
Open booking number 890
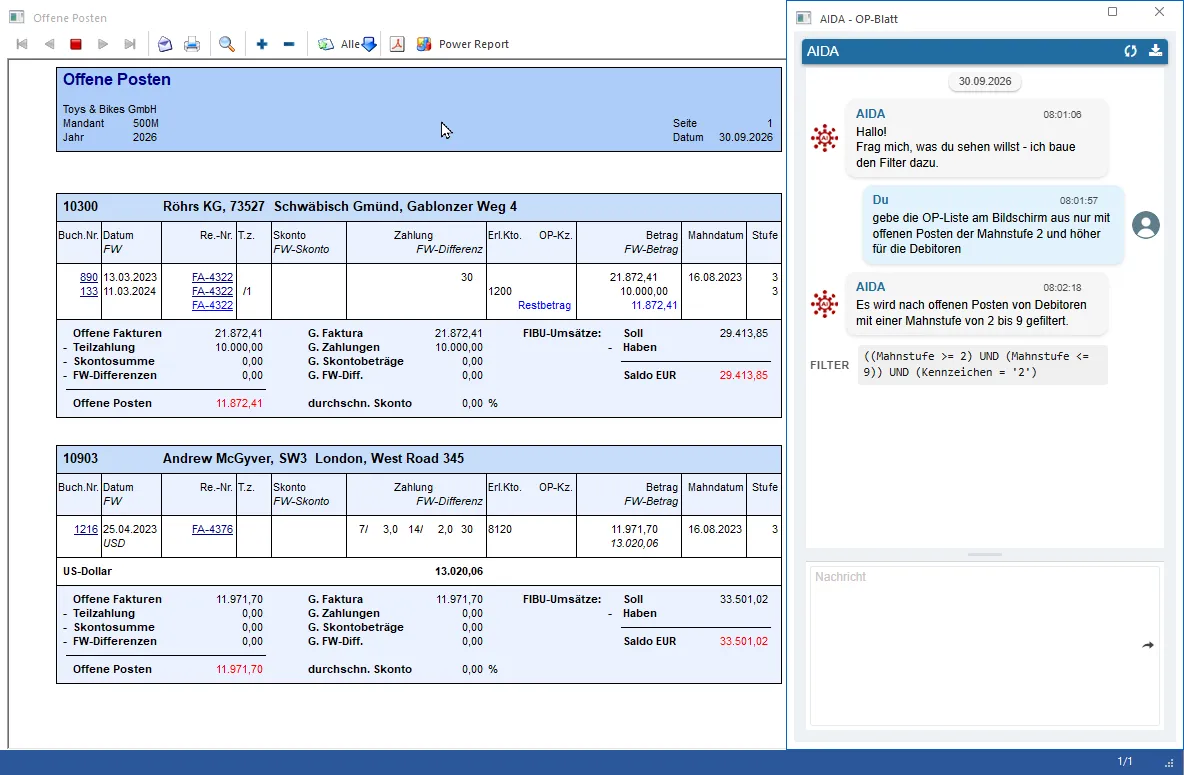pos(89,277)
